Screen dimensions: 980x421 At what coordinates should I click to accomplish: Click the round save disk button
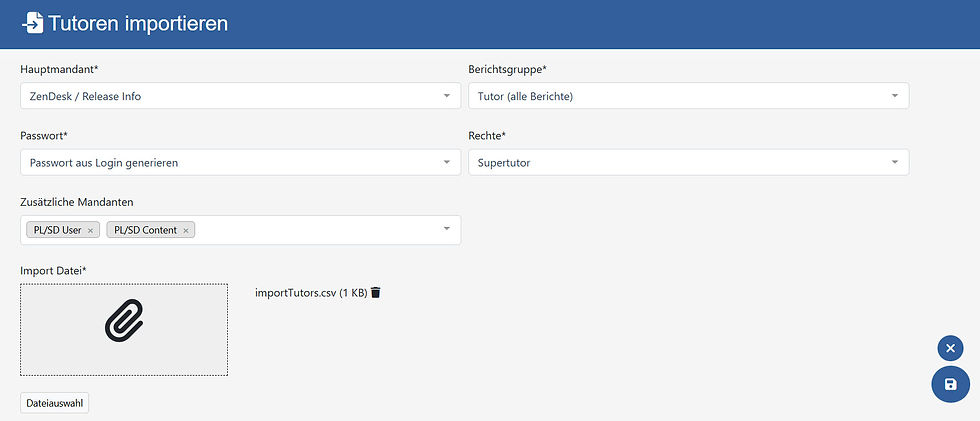click(950, 384)
